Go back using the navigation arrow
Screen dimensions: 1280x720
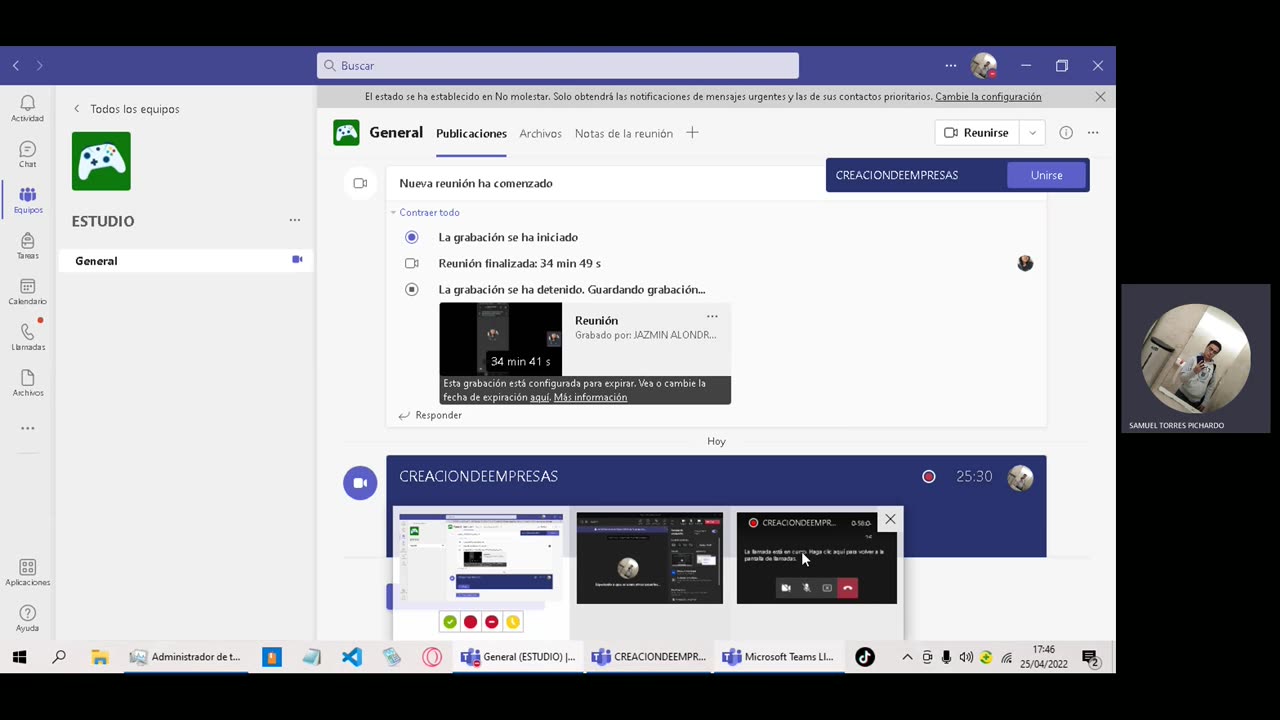[16, 65]
